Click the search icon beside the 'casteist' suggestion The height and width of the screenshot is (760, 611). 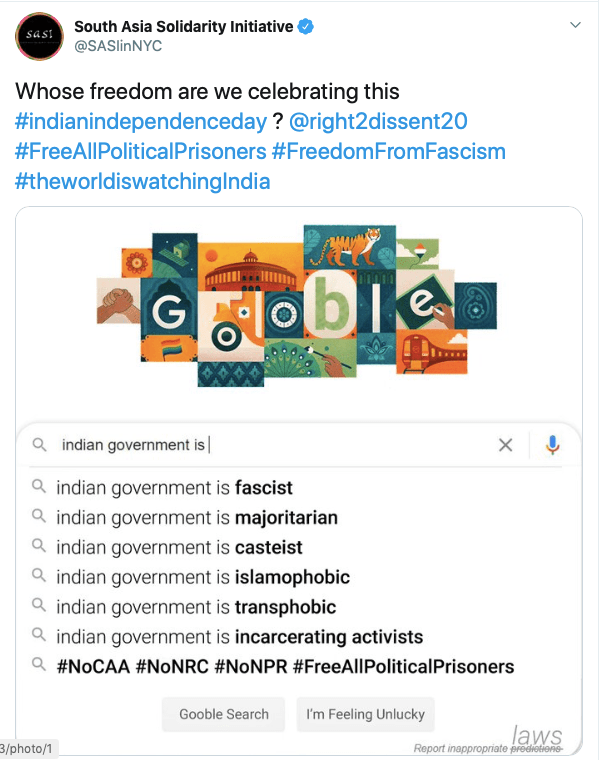(x=39, y=547)
